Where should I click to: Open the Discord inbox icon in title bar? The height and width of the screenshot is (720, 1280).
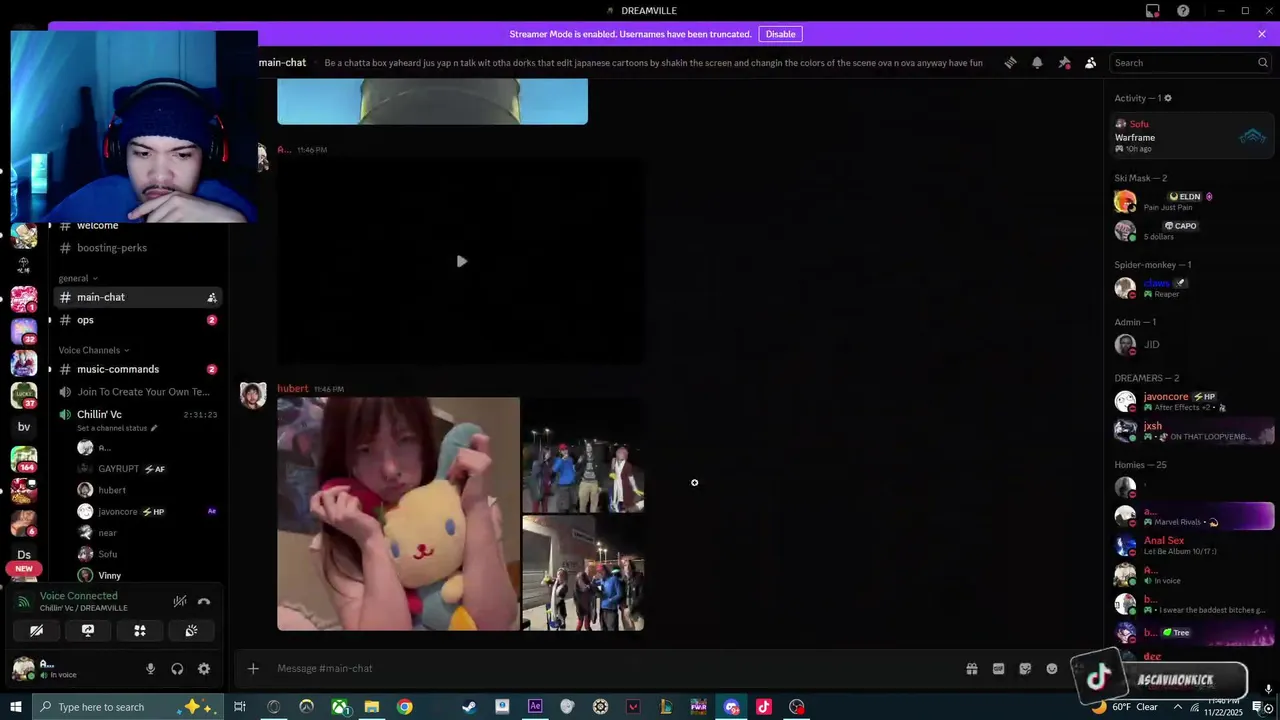(1153, 11)
